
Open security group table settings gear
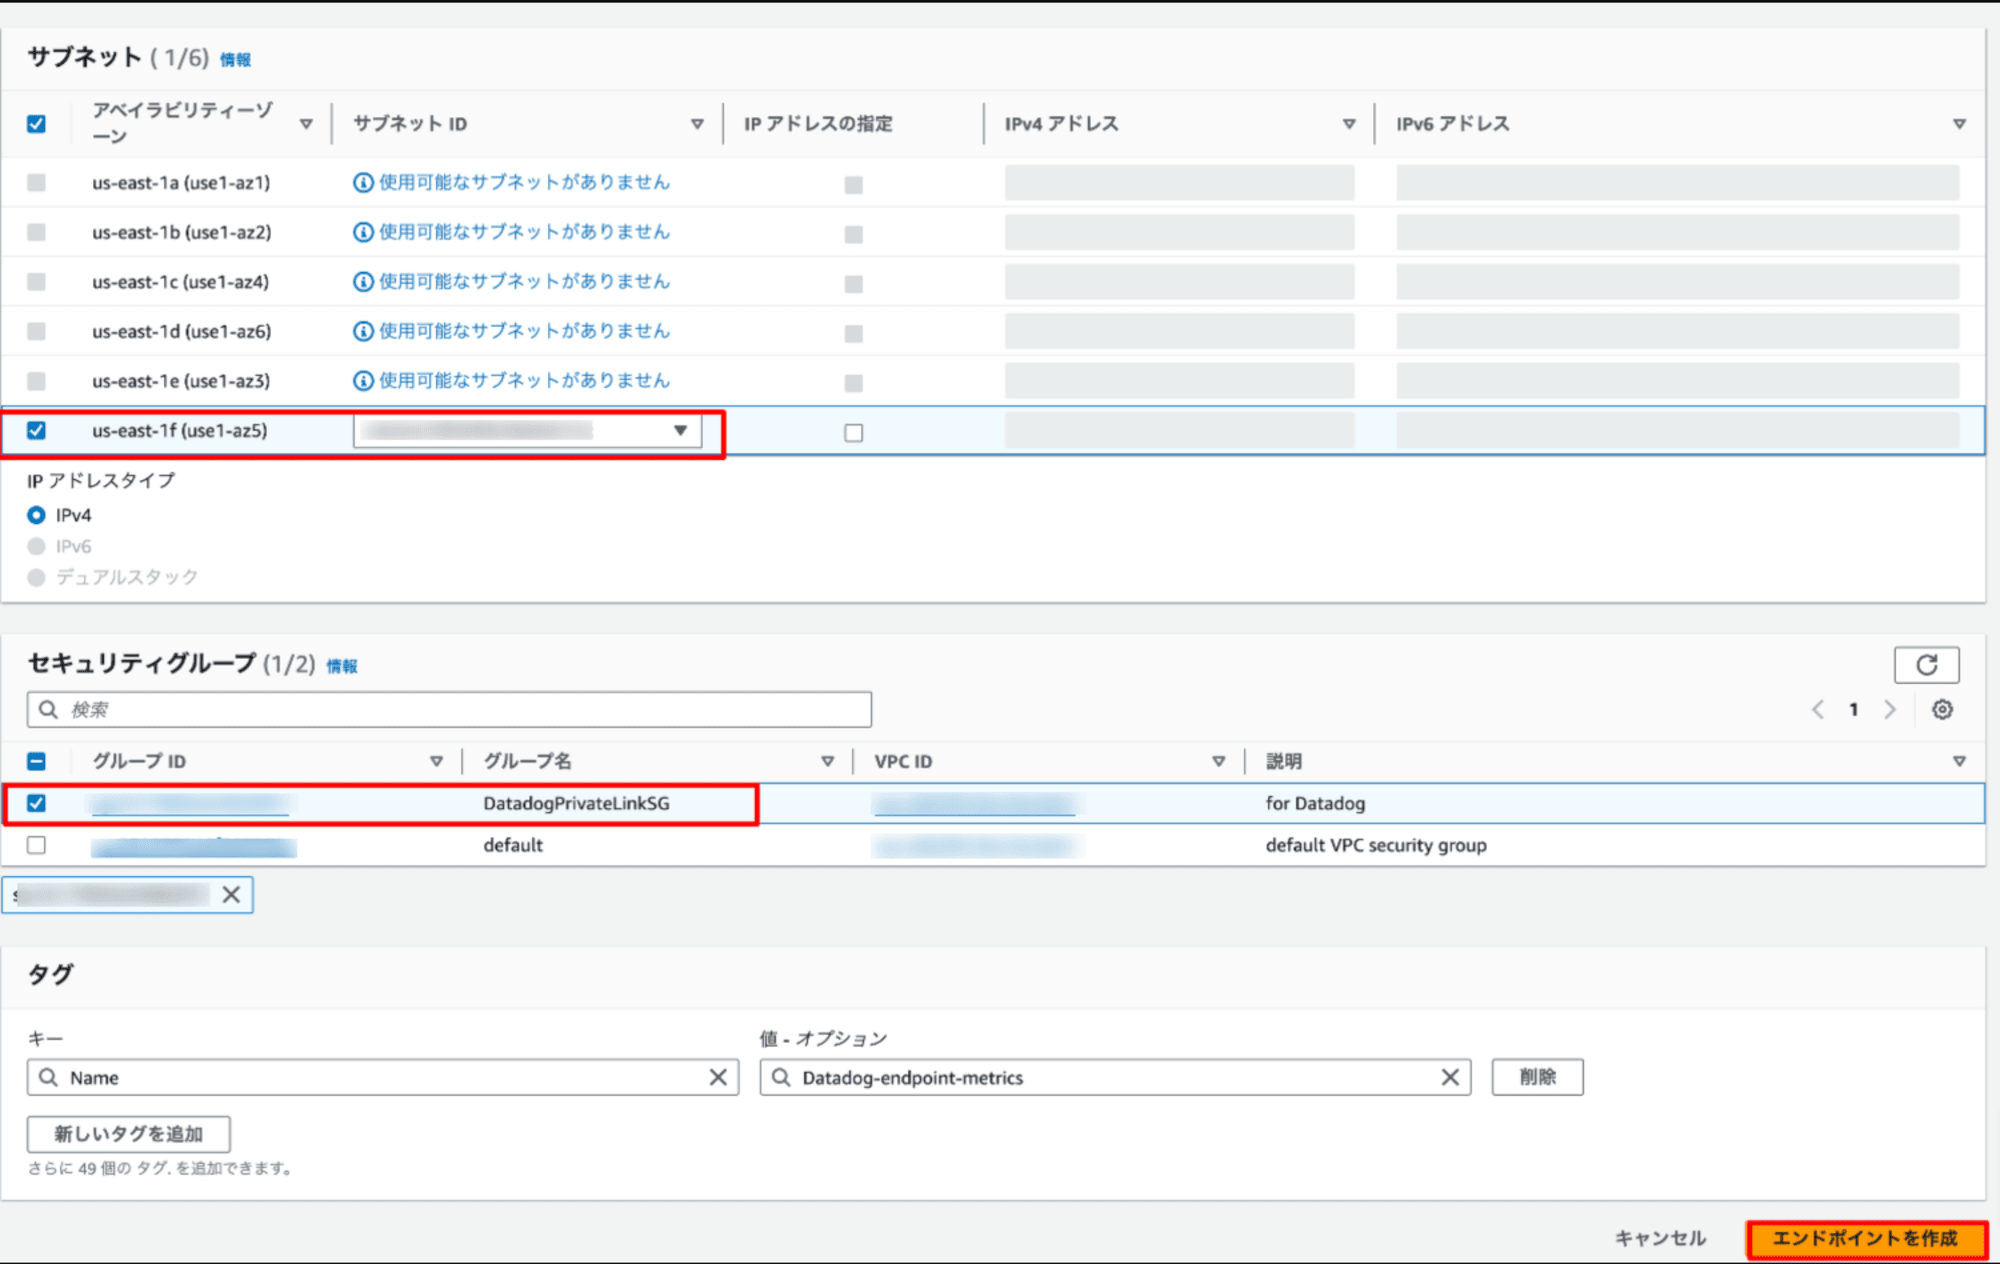pyautogui.click(x=1942, y=709)
